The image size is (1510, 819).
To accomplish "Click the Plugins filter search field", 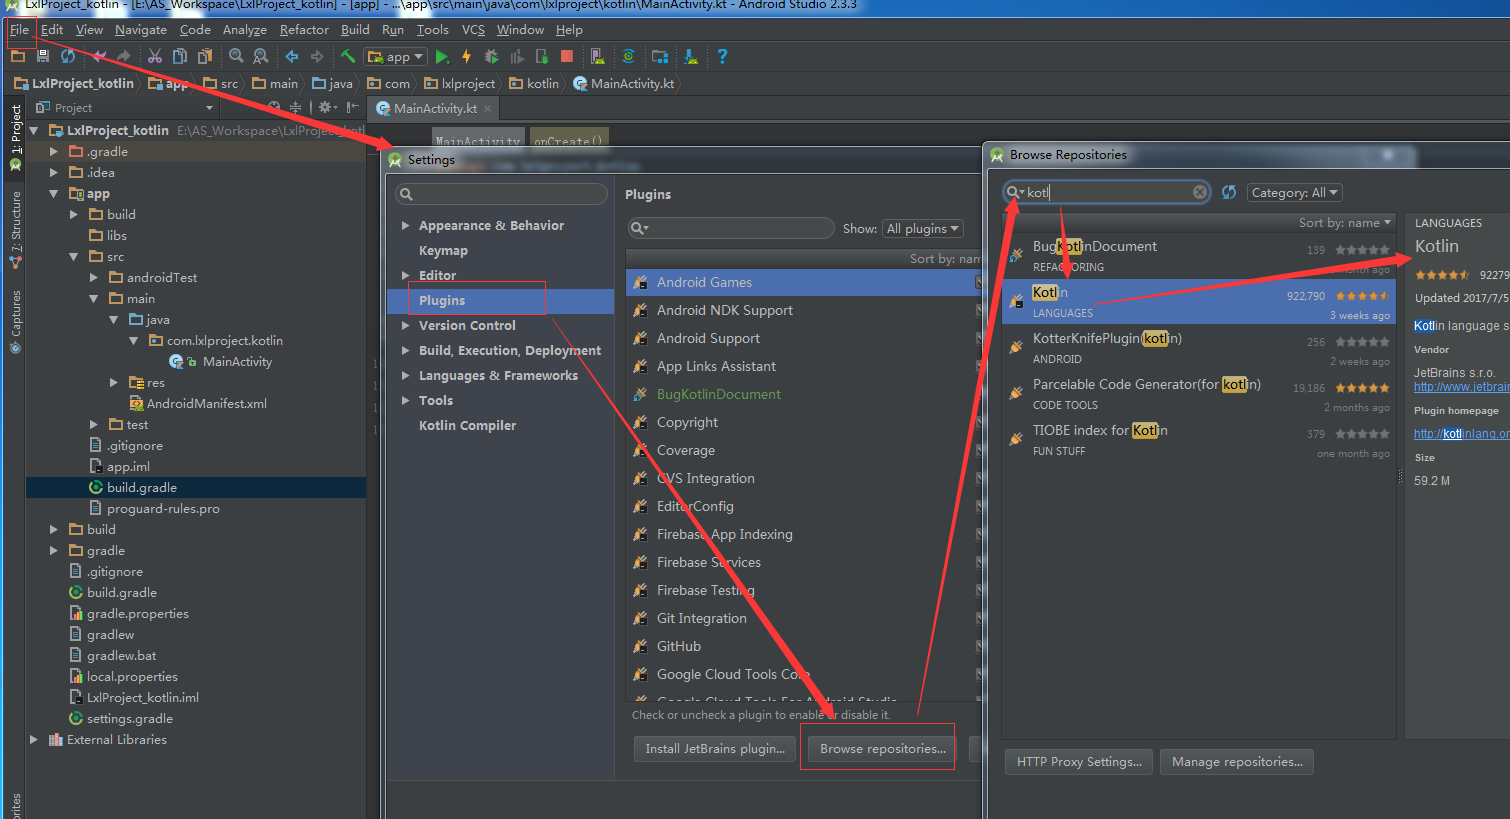I will (731, 228).
